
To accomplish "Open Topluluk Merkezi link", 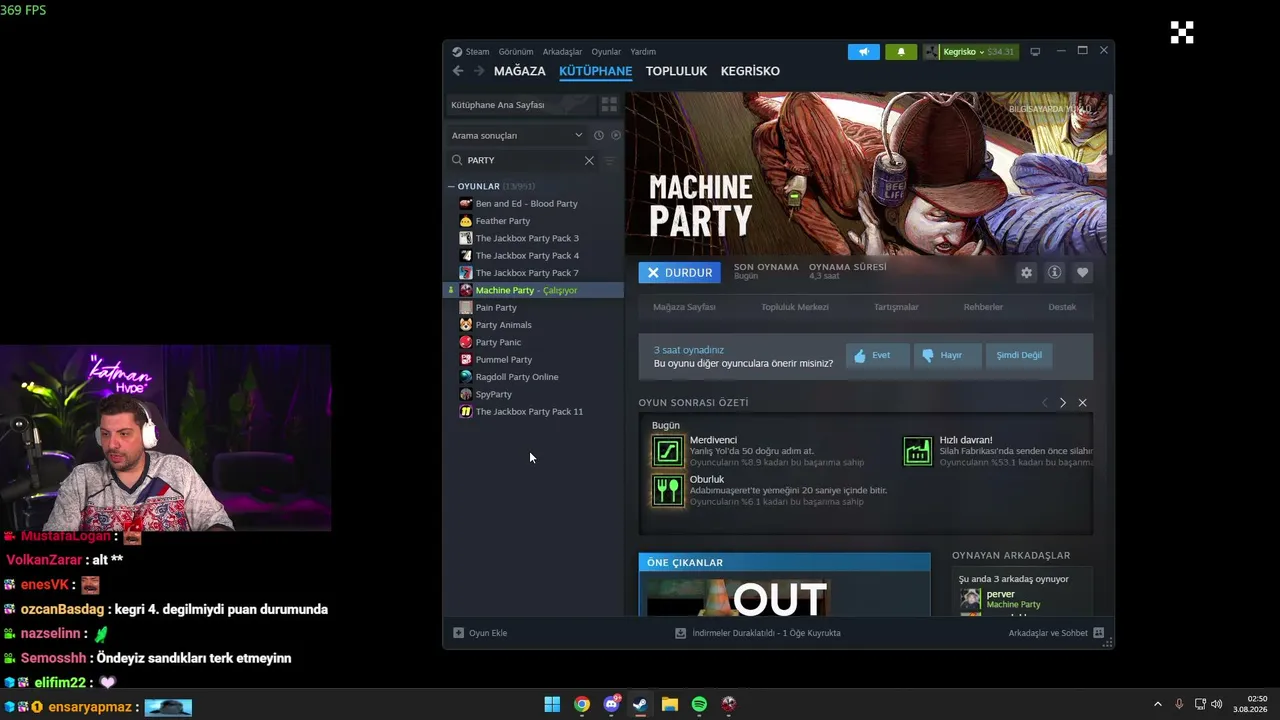I will [795, 307].
